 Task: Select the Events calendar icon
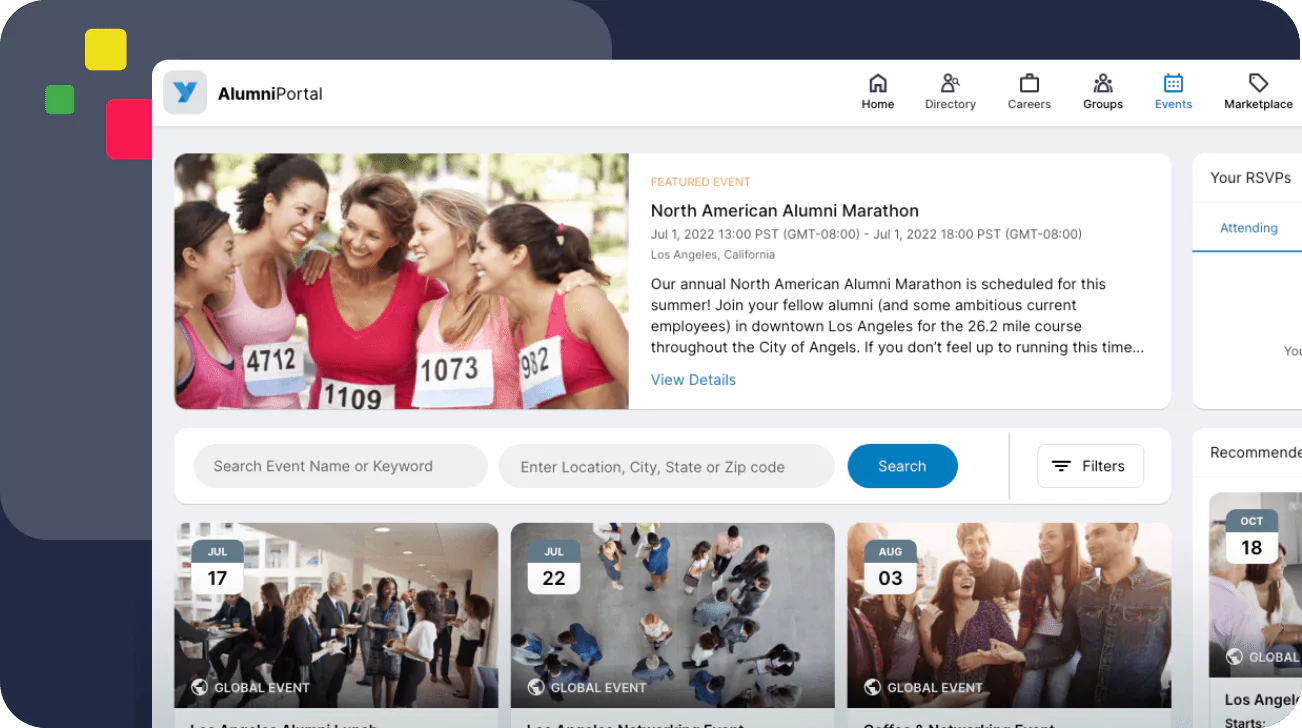(x=1172, y=83)
